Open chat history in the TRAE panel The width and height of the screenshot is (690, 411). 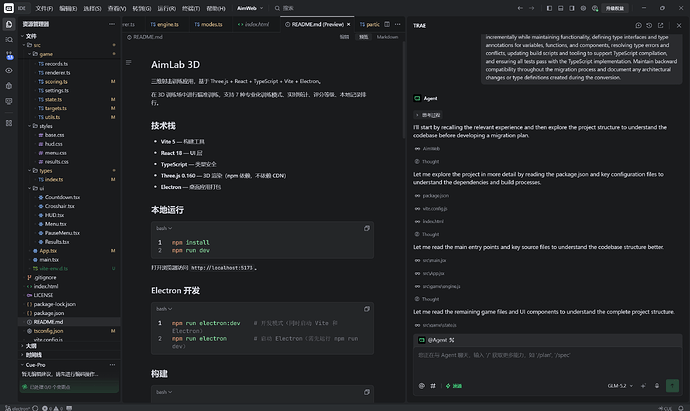click(649, 26)
